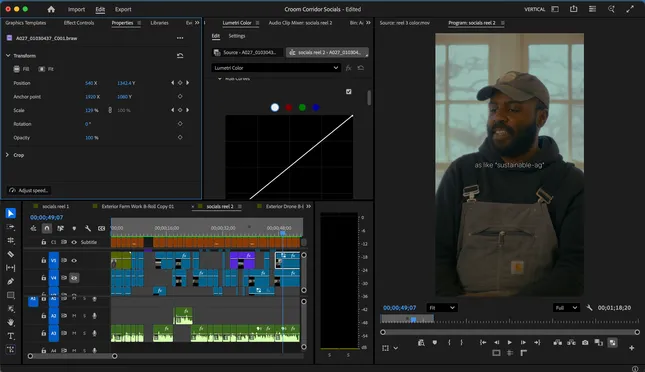This screenshot has height=372, width=645.
Task: Switch to the Import page
Action: coord(76,9)
